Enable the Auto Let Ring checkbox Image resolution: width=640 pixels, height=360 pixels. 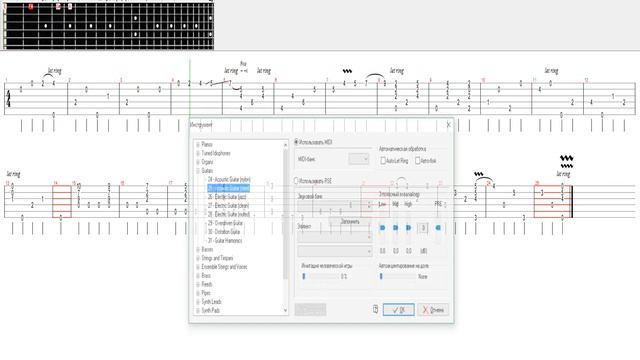point(383,161)
